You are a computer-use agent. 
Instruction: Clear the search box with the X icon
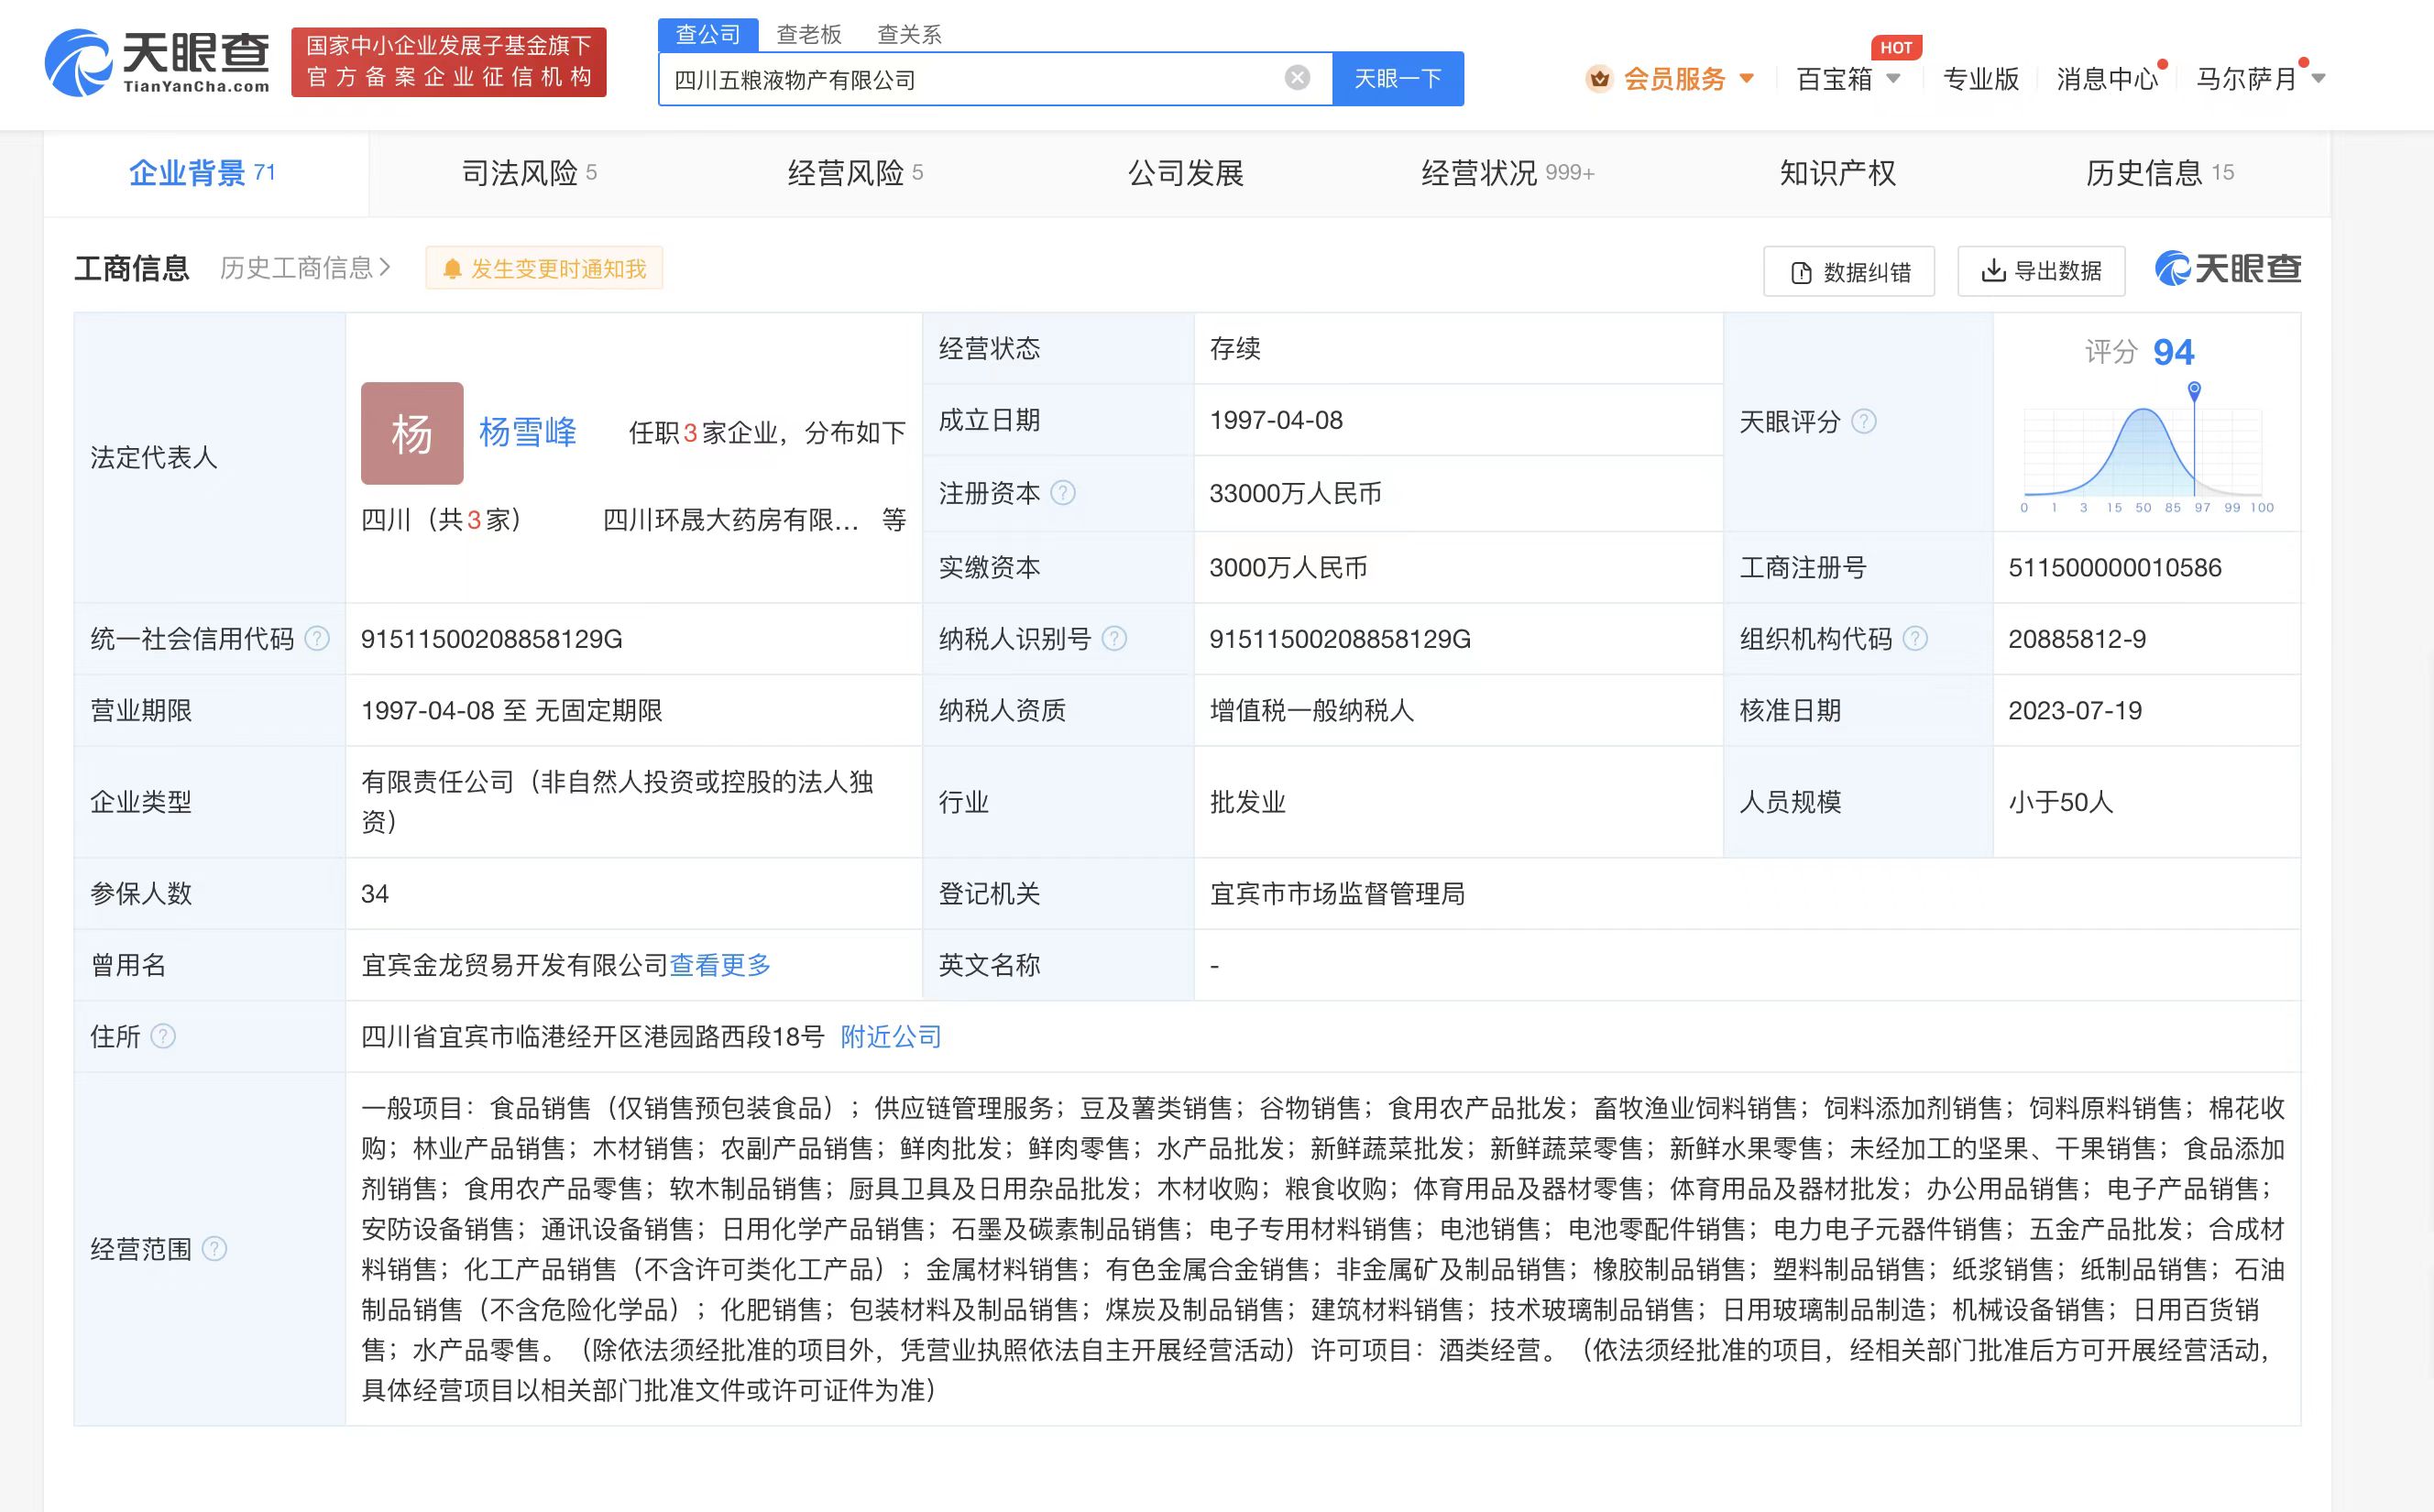click(x=1297, y=78)
